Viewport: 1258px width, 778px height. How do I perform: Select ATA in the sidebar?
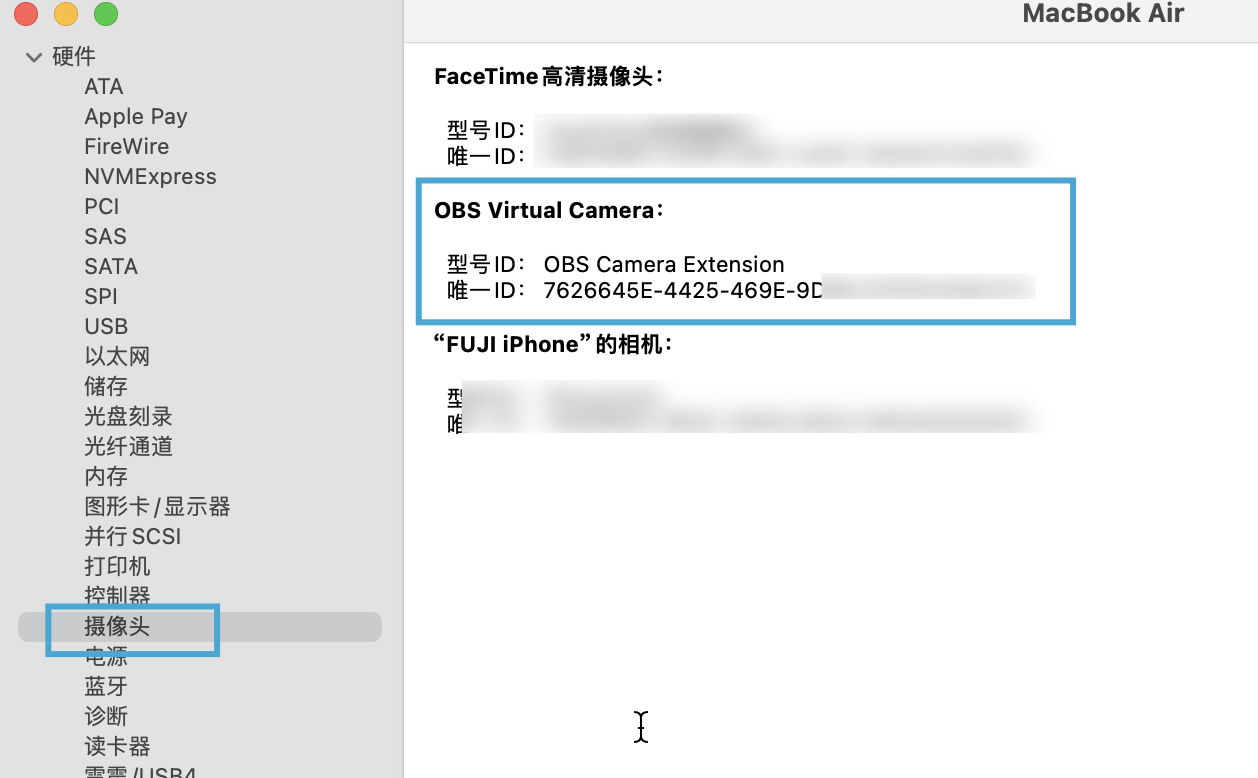104,87
